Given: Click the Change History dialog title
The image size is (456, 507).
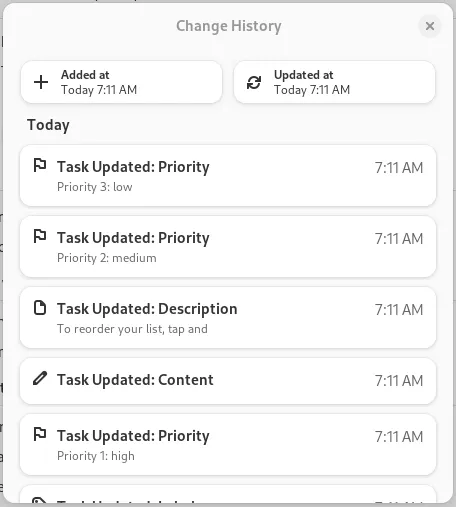Looking at the screenshot, I should tap(229, 26).
